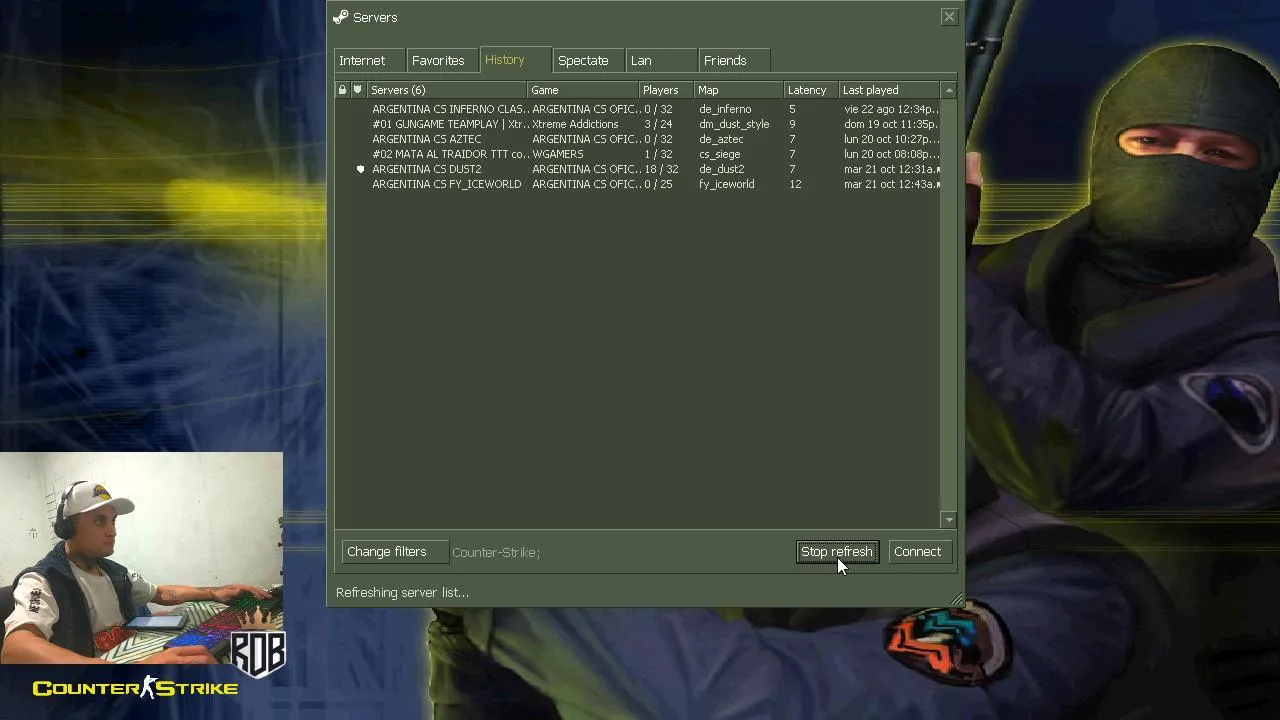Screen dimensions: 1280x720
Task: Click the de_aztec map cell
Action: coord(721,139)
